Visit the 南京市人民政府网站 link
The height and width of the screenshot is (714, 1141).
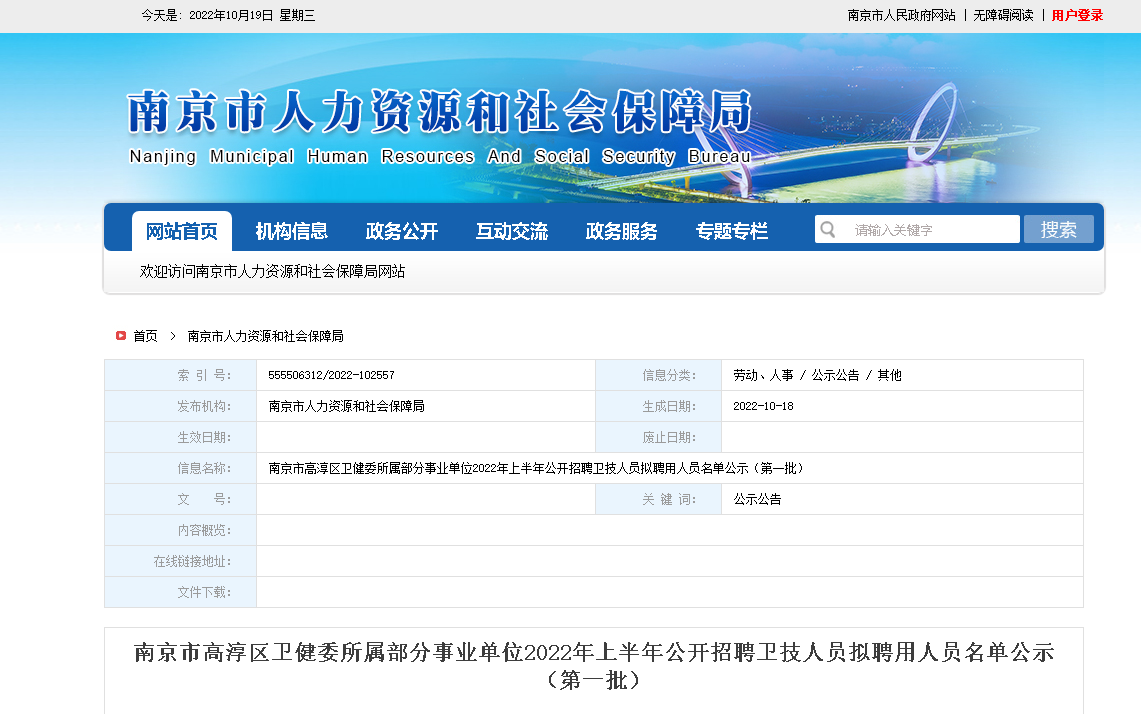click(901, 15)
